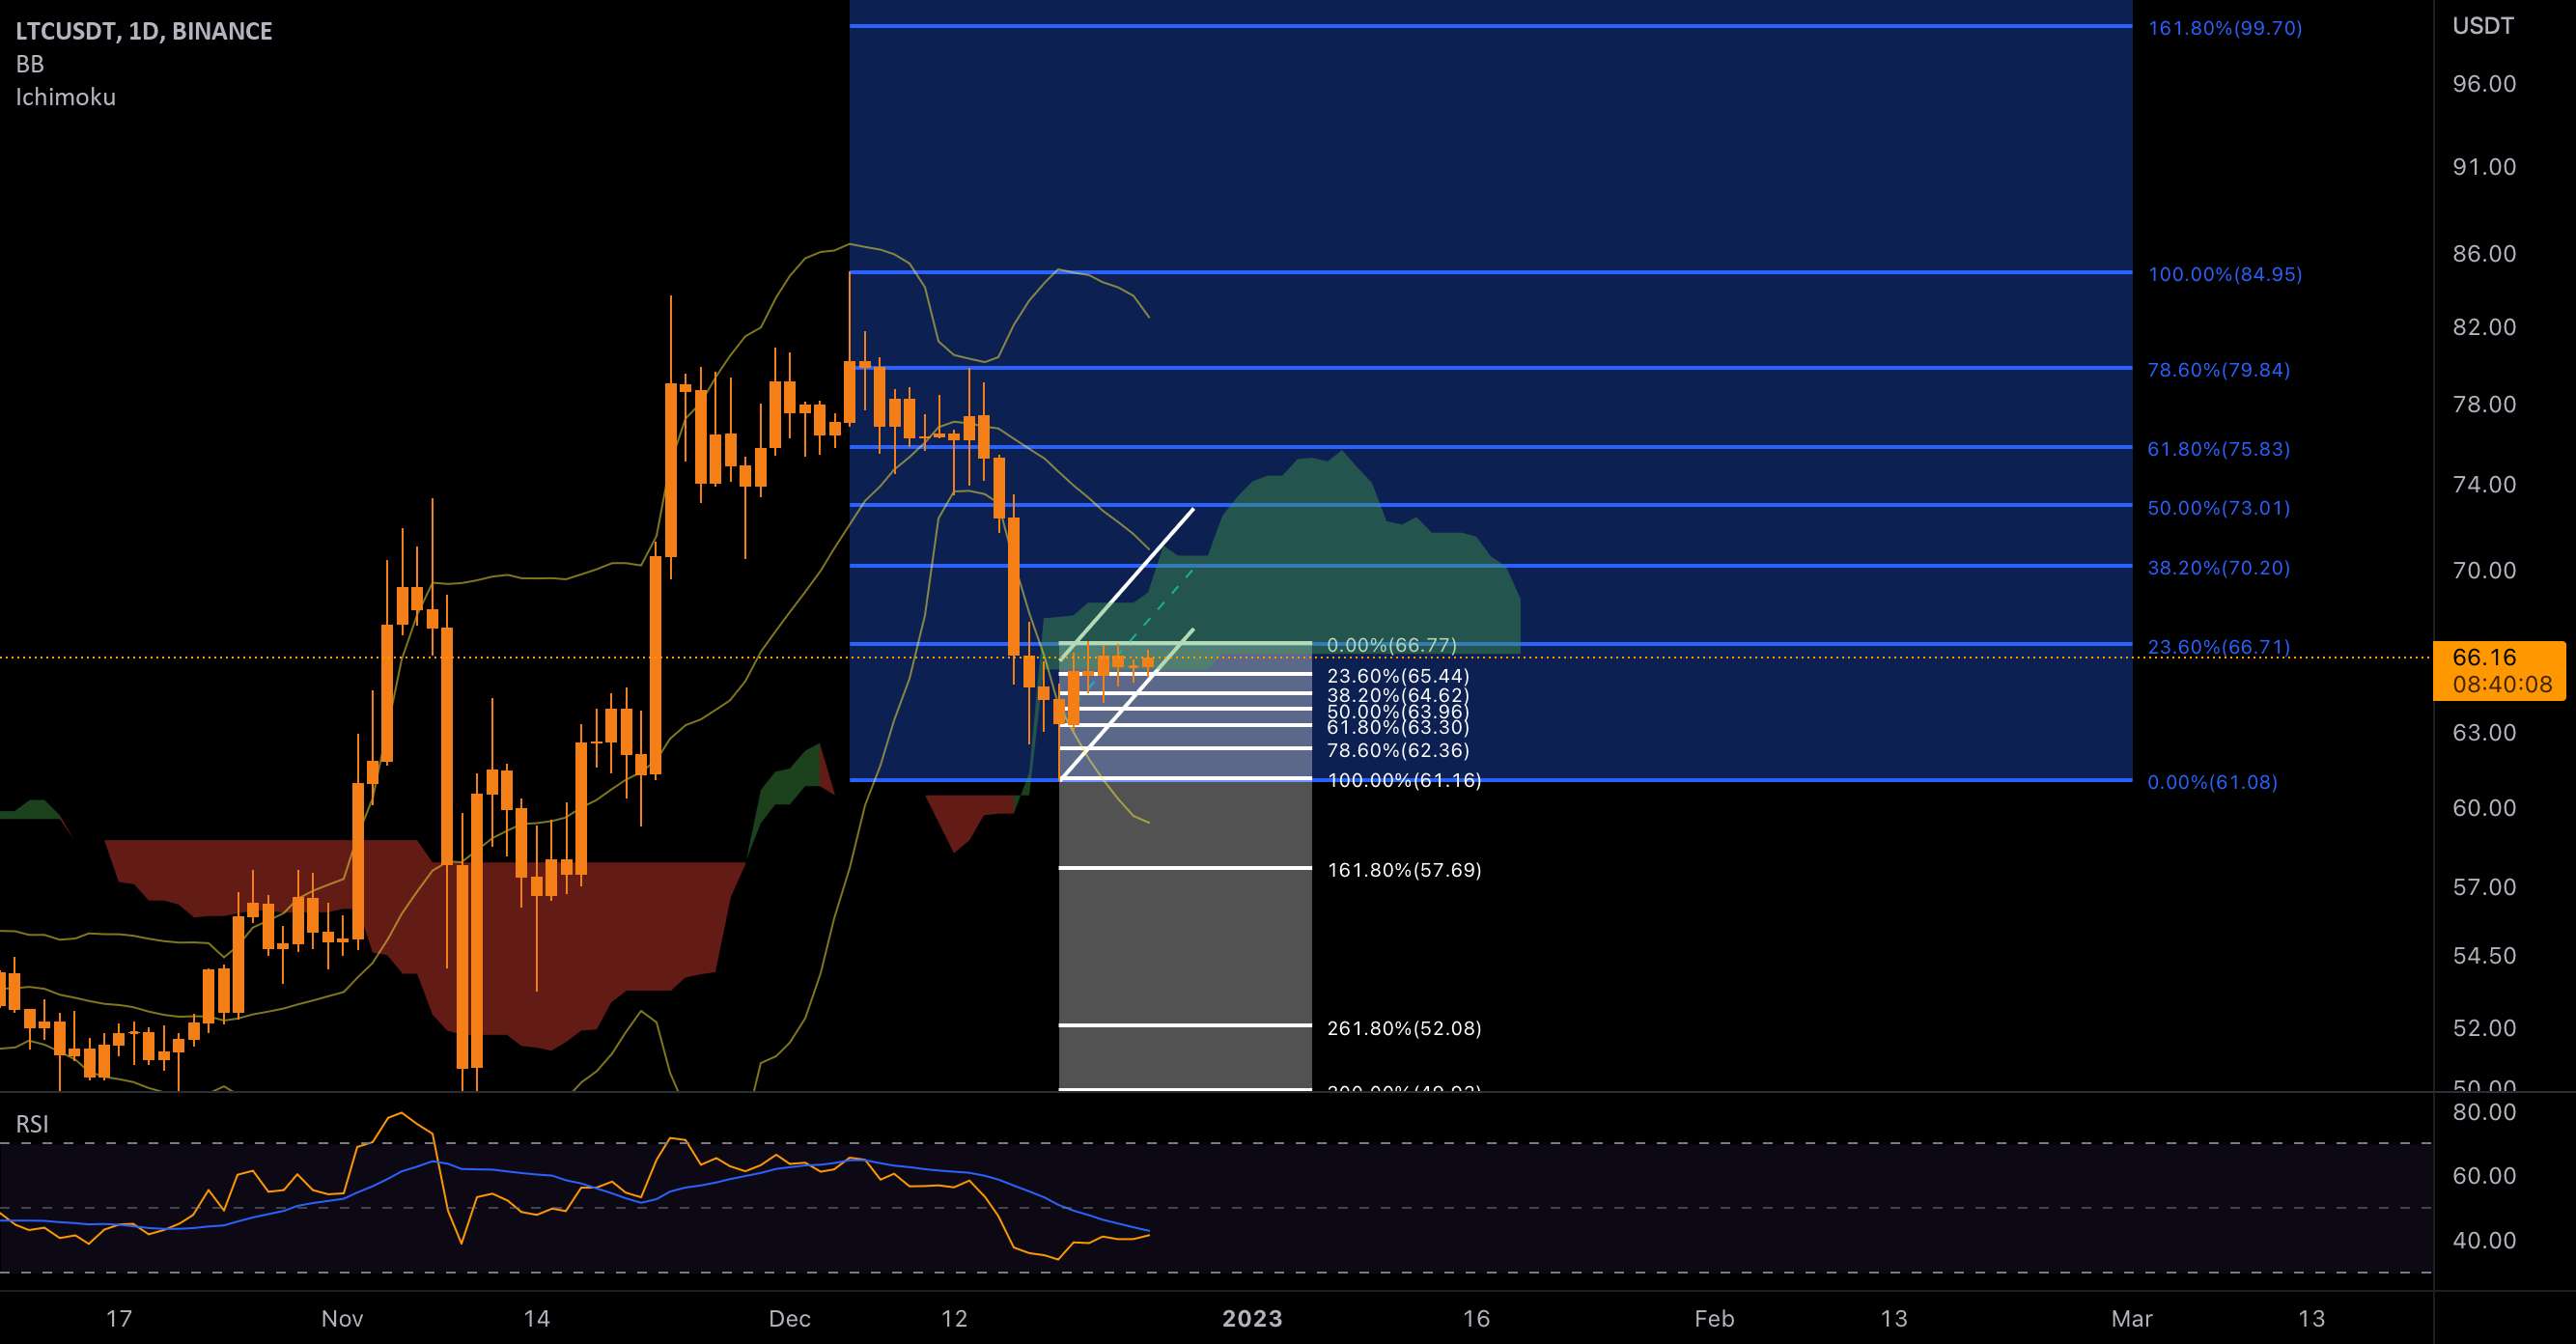
Task: Click the Nov label on time axis
Action: tap(342, 1318)
